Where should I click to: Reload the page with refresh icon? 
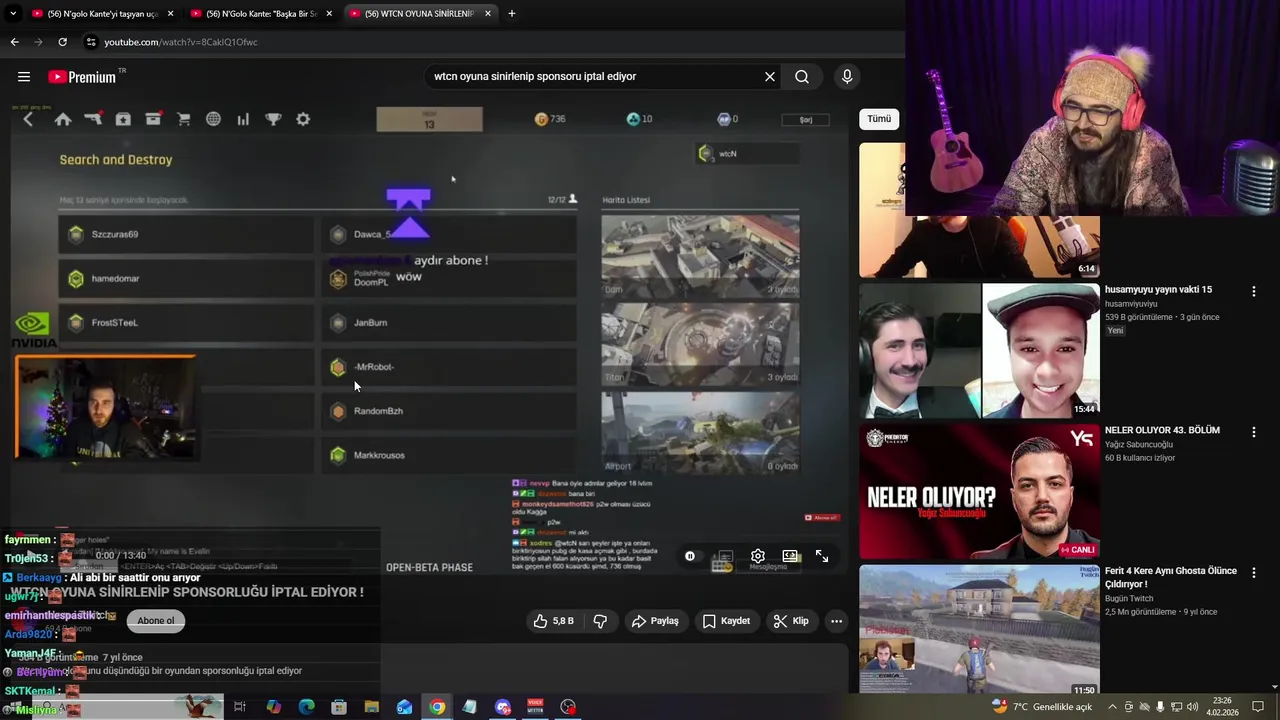tap(62, 42)
